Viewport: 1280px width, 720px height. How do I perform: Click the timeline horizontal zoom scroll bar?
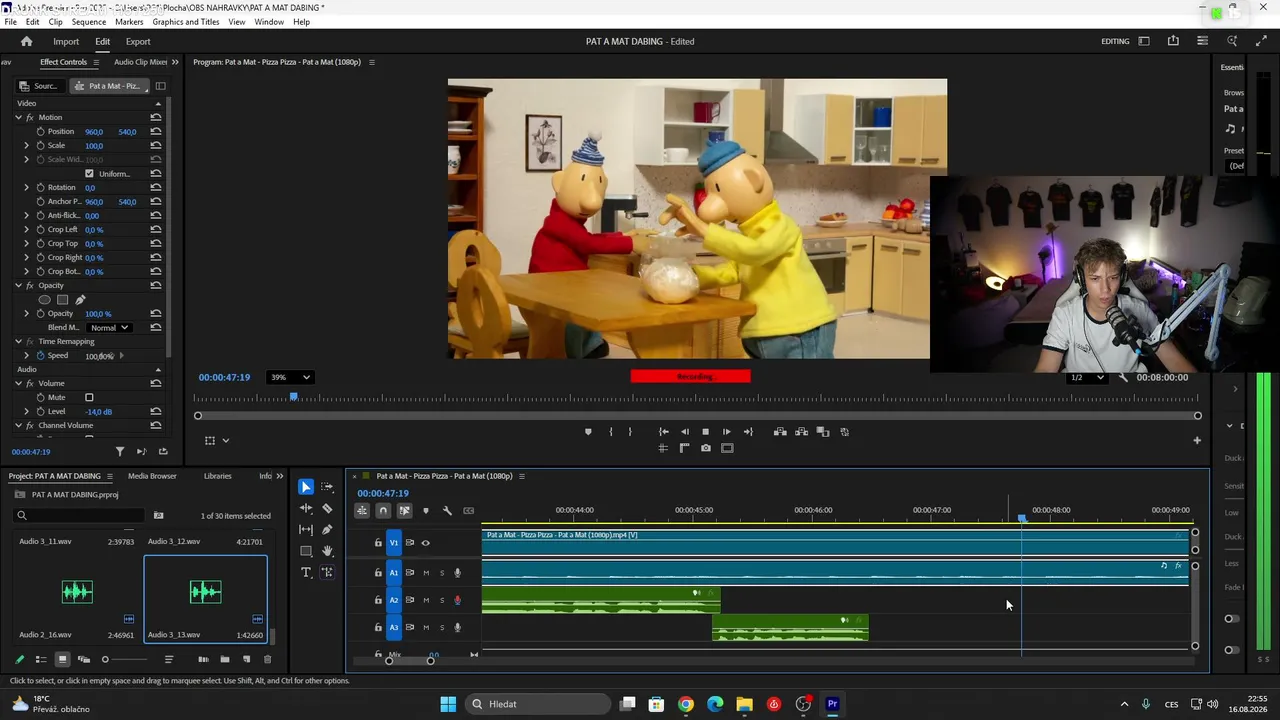(x=410, y=661)
